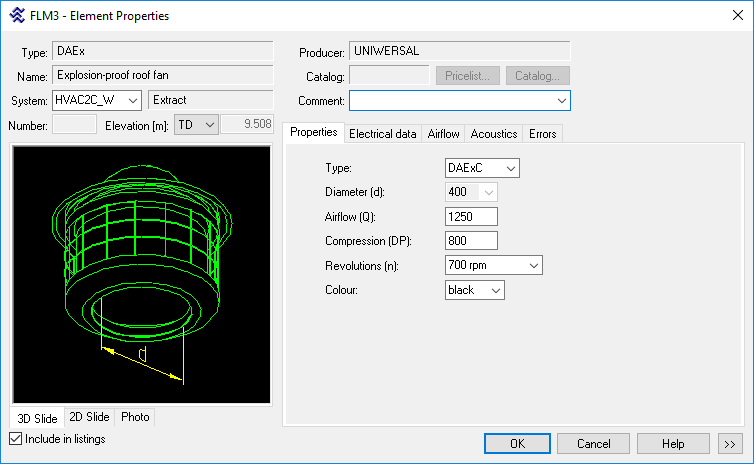Viewport: 754px width, 464px height.
Task: Expand the Comment combo box
Action: click(x=560, y=101)
